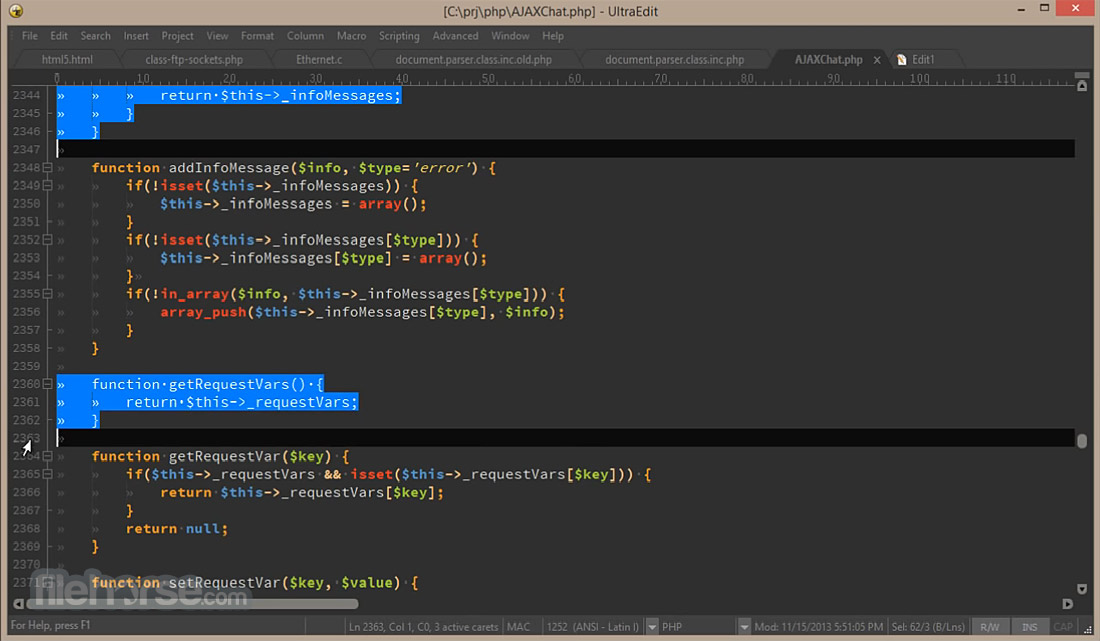Click the split-window handle above vertical scrollbar
Viewport: 1100px width, 641px height.
1082,75
